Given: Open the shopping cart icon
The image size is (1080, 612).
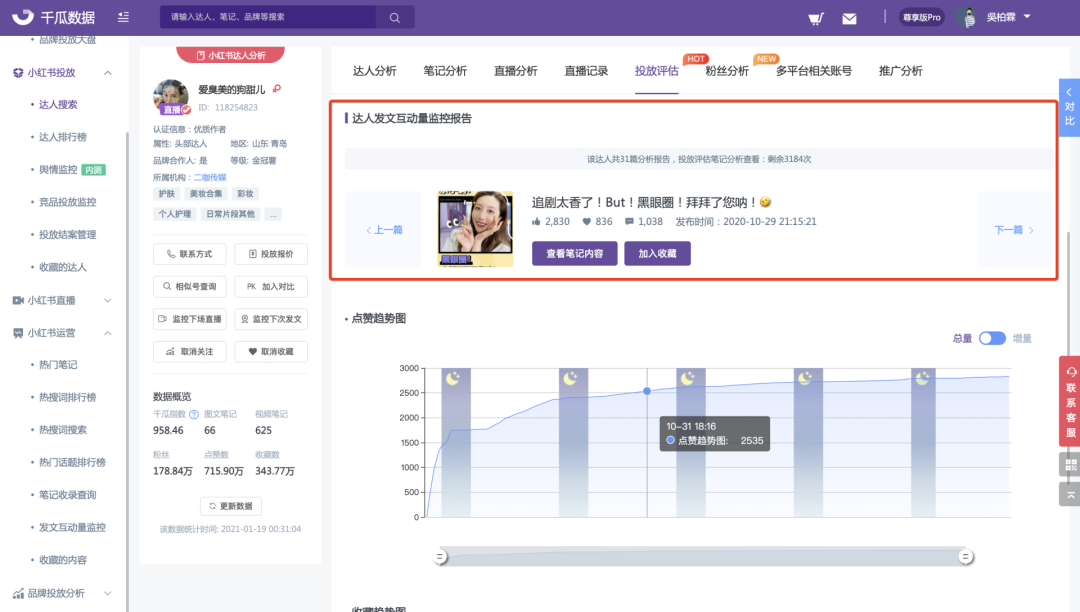Looking at the screenshot, I should 816,18.
